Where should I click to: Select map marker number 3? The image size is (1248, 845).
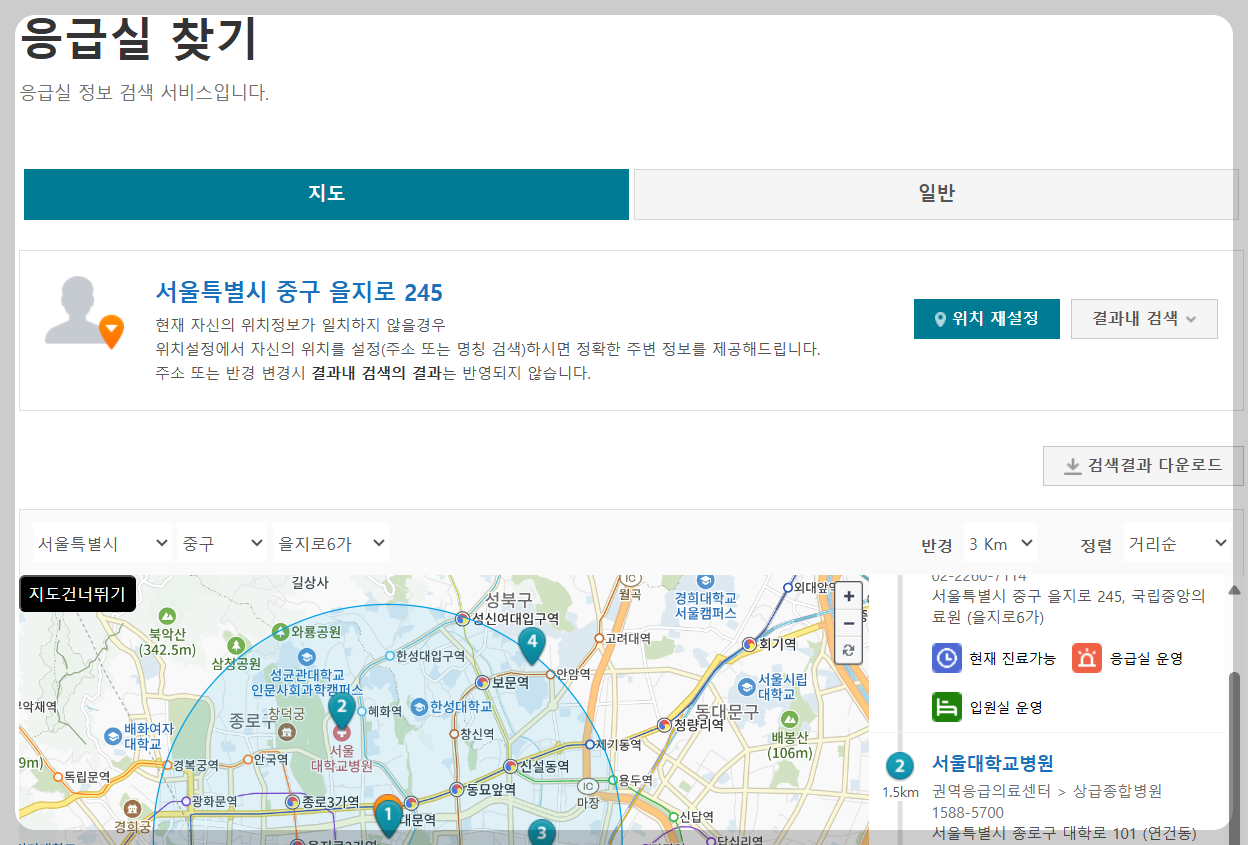click(x=541, y=832)
